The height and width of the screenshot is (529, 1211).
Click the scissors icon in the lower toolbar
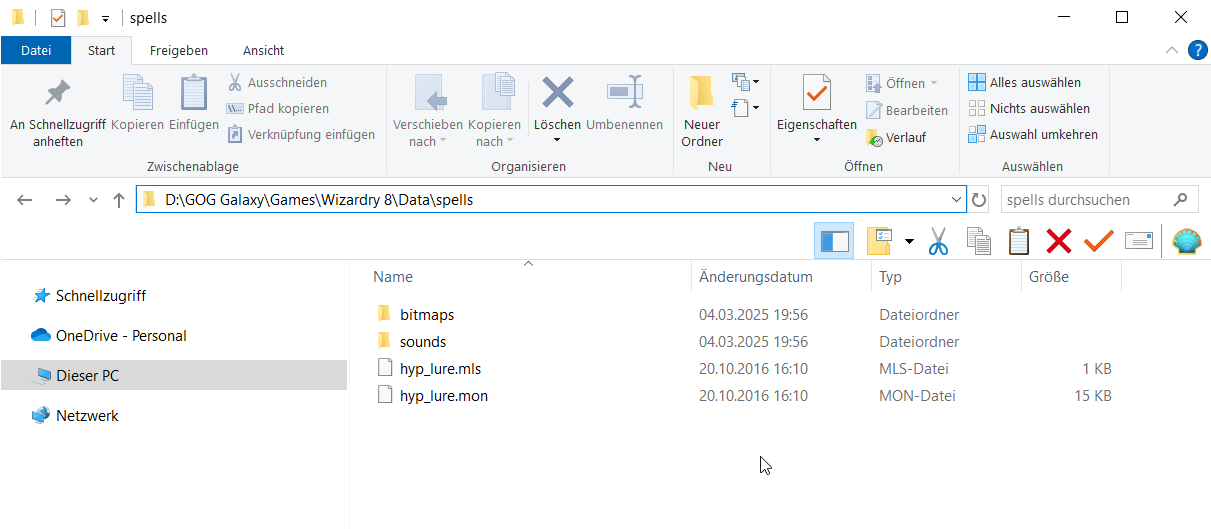pyautogui.click(x=938, y=241)
